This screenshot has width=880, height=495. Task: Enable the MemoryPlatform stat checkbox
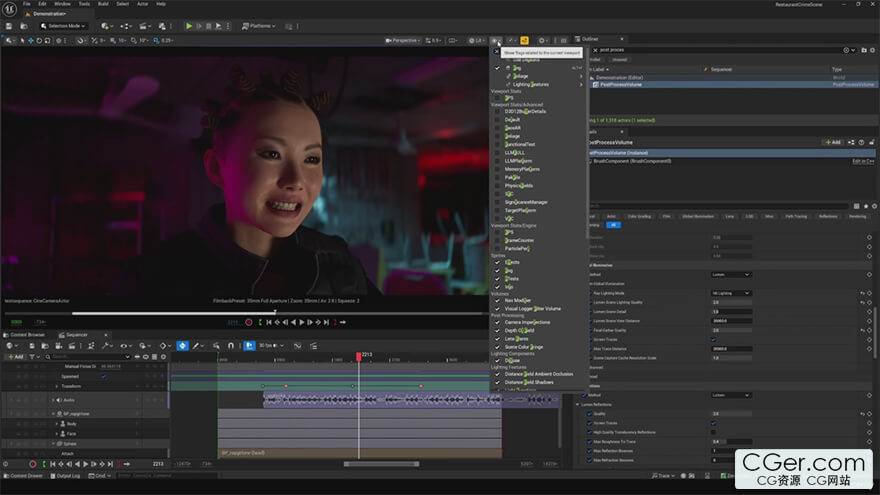497,168
